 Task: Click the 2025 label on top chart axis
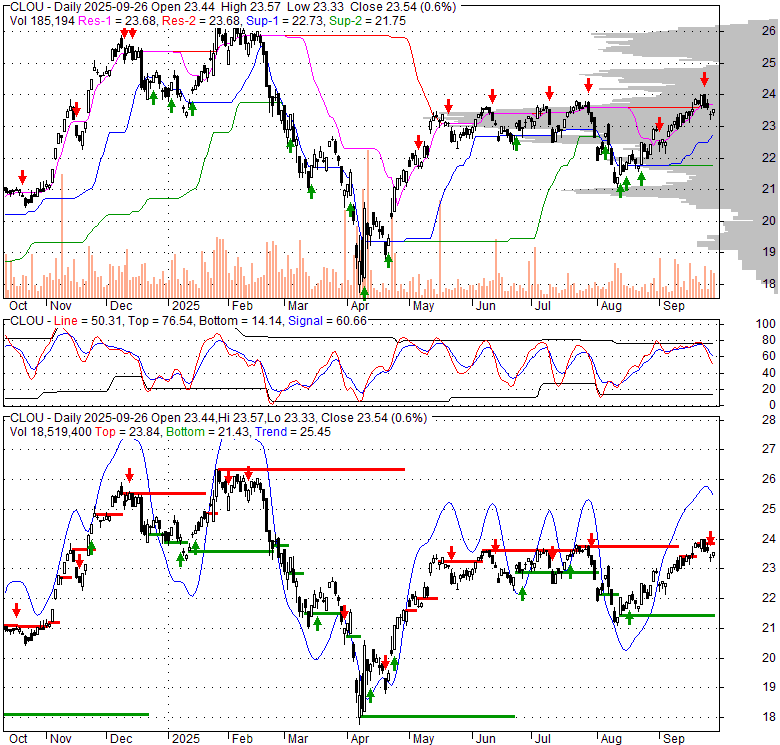coord(186,306)
